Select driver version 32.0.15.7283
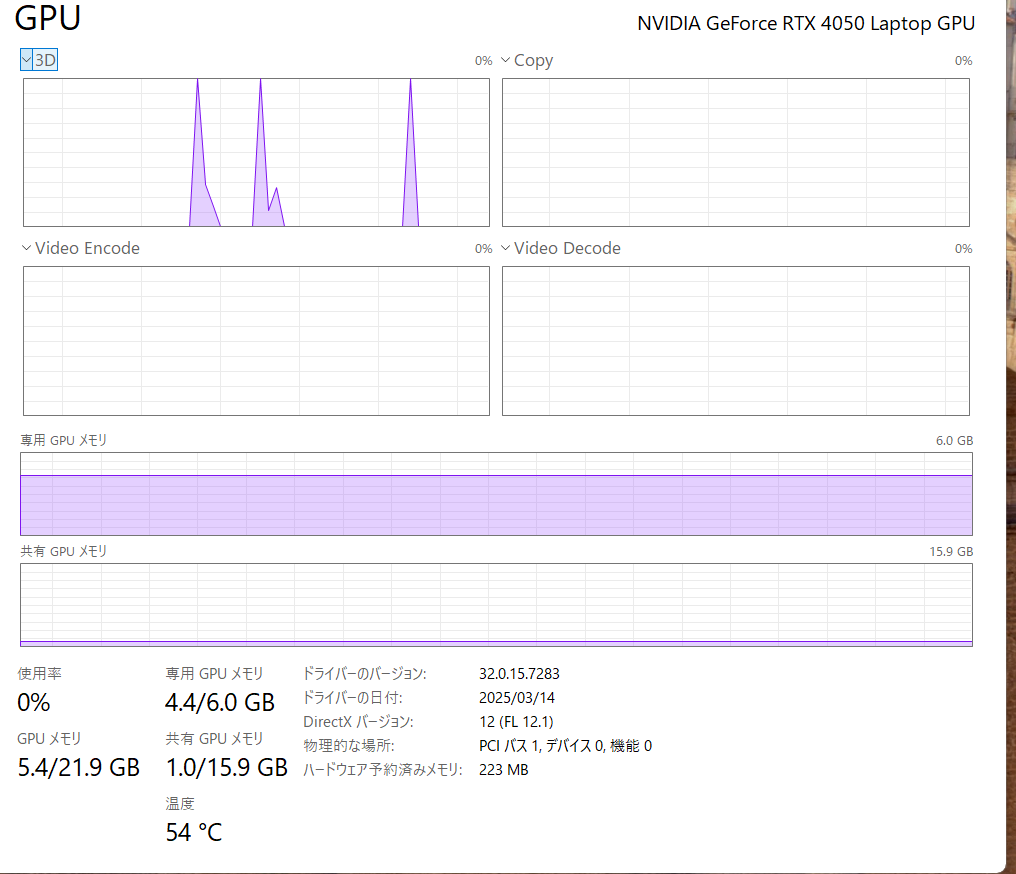The width and height of the screenshot is (1016, 874). pyautogui.click(x=519, y=674)
